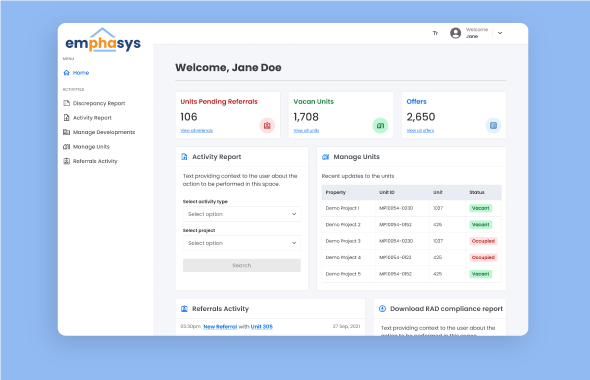The image size is (590, 380).
Task: Click the Status column header
Action: (x=477, y=192)
